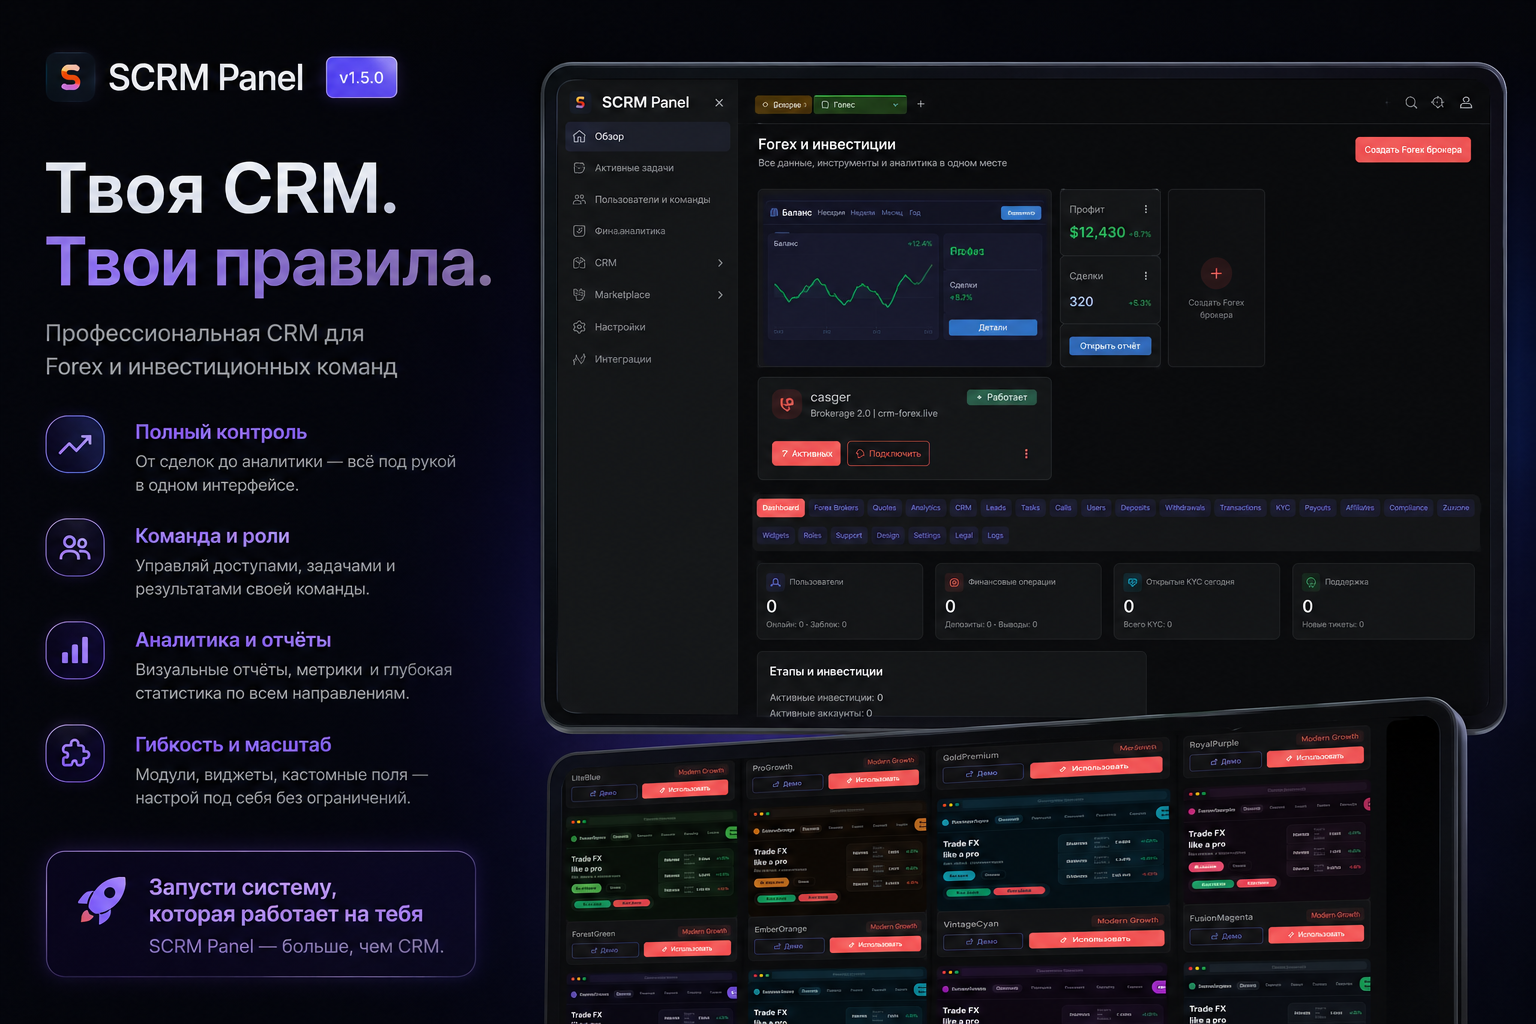Open the three-dot menu on casger card
This screenshot has height=1024, width=1536.
1026,454
